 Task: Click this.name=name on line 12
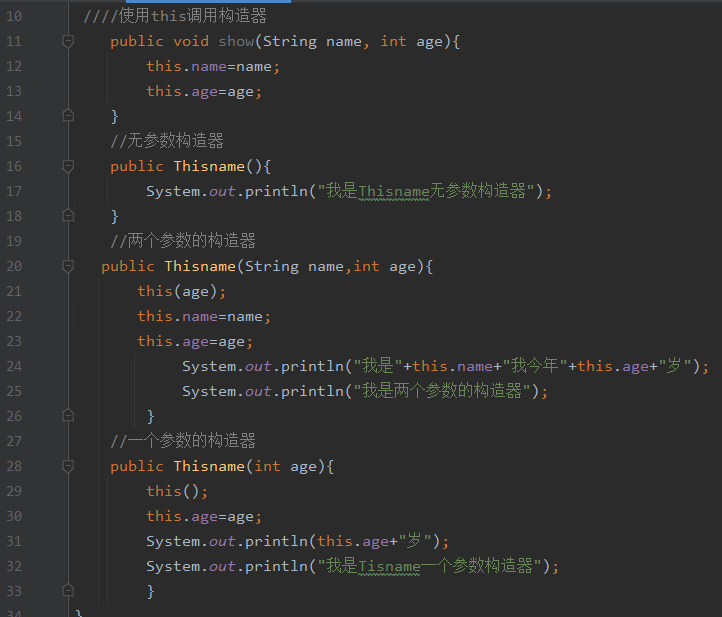pos(213,67)
